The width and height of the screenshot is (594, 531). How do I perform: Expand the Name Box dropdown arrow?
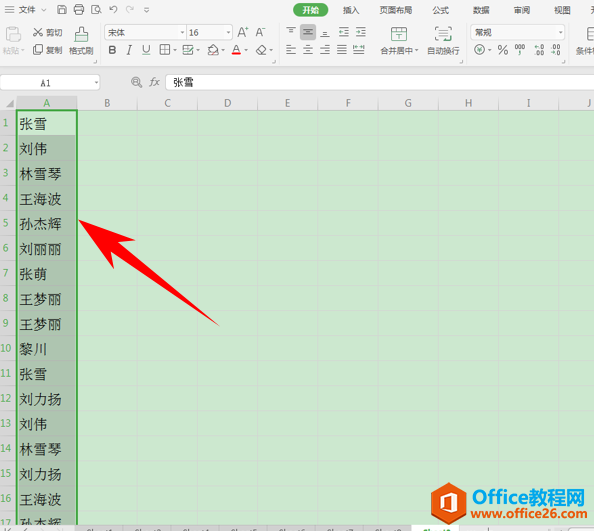pos(96,83)
